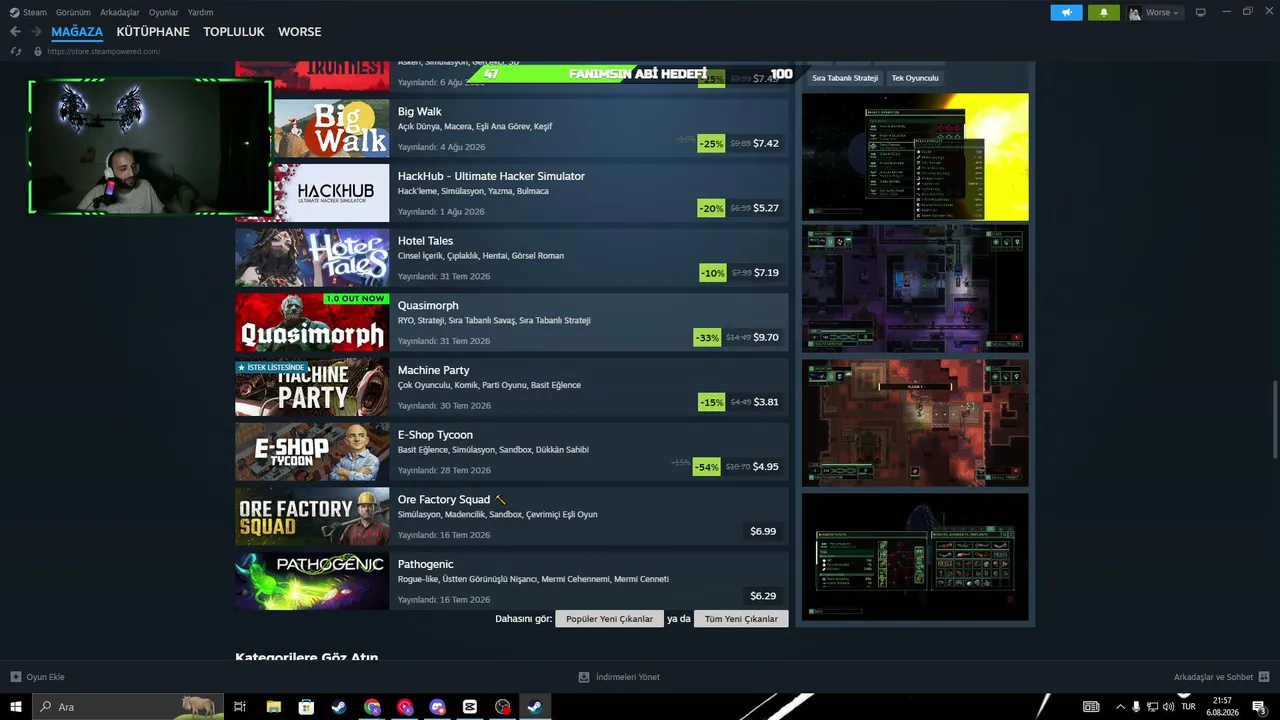Image resolution: width=1280 pixels, height=720 pixels.
Task: Click the E-Shop Tycoon -54% discount badge
Action: 708,467
